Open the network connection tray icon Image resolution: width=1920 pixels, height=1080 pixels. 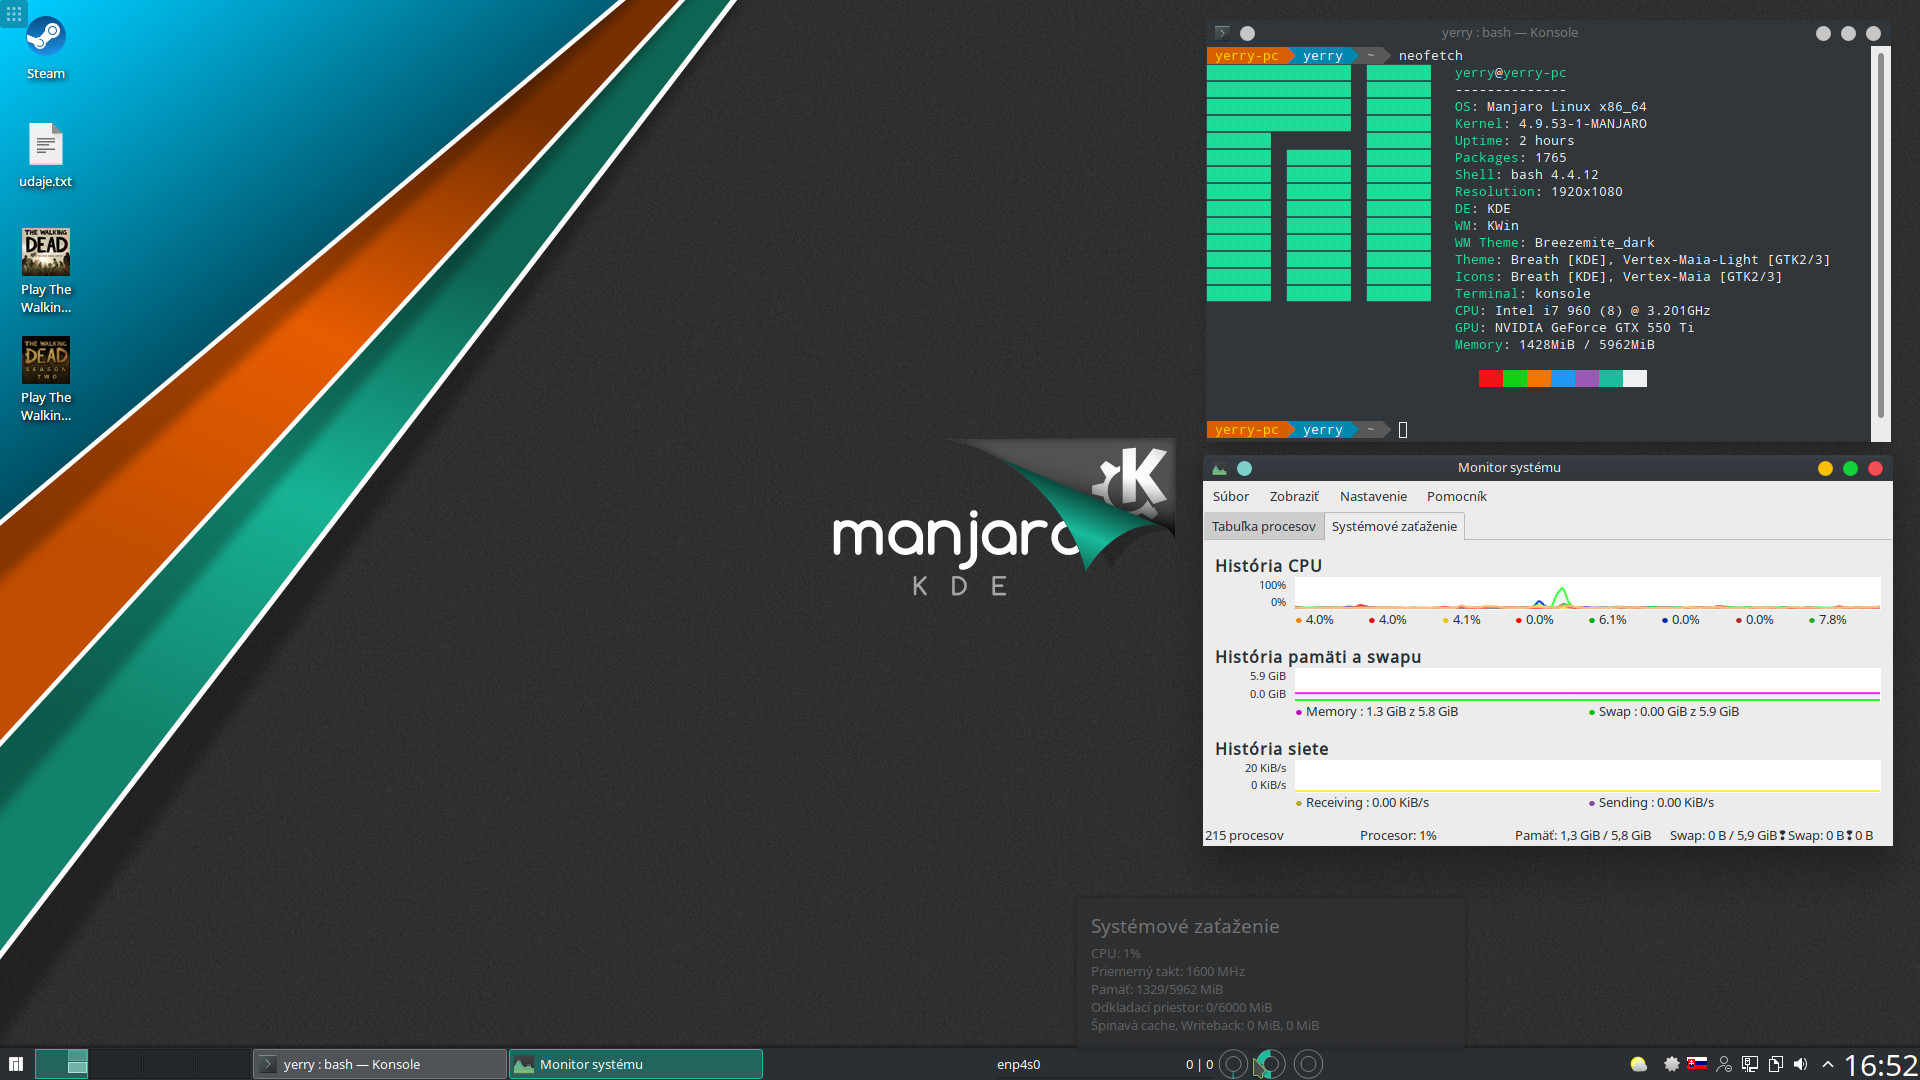pyautogui.click(x=1749, y=1064)
